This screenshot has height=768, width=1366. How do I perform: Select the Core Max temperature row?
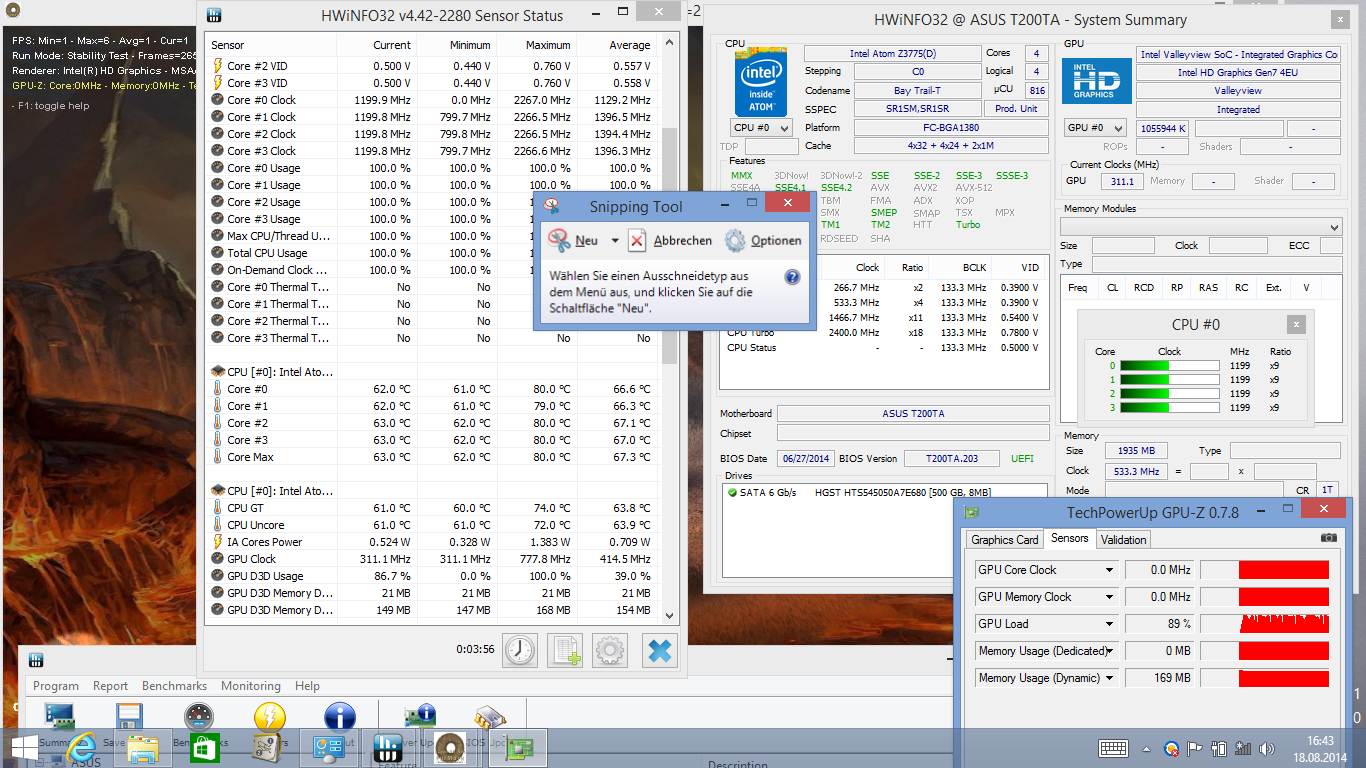pos(433,457)
